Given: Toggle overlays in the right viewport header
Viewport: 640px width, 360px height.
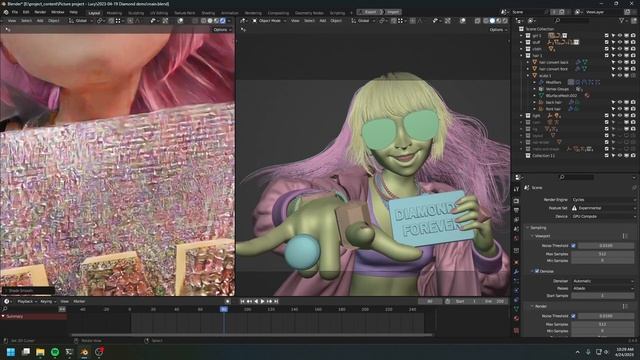Looking at the screenshot, I should (x=463, y=20).
